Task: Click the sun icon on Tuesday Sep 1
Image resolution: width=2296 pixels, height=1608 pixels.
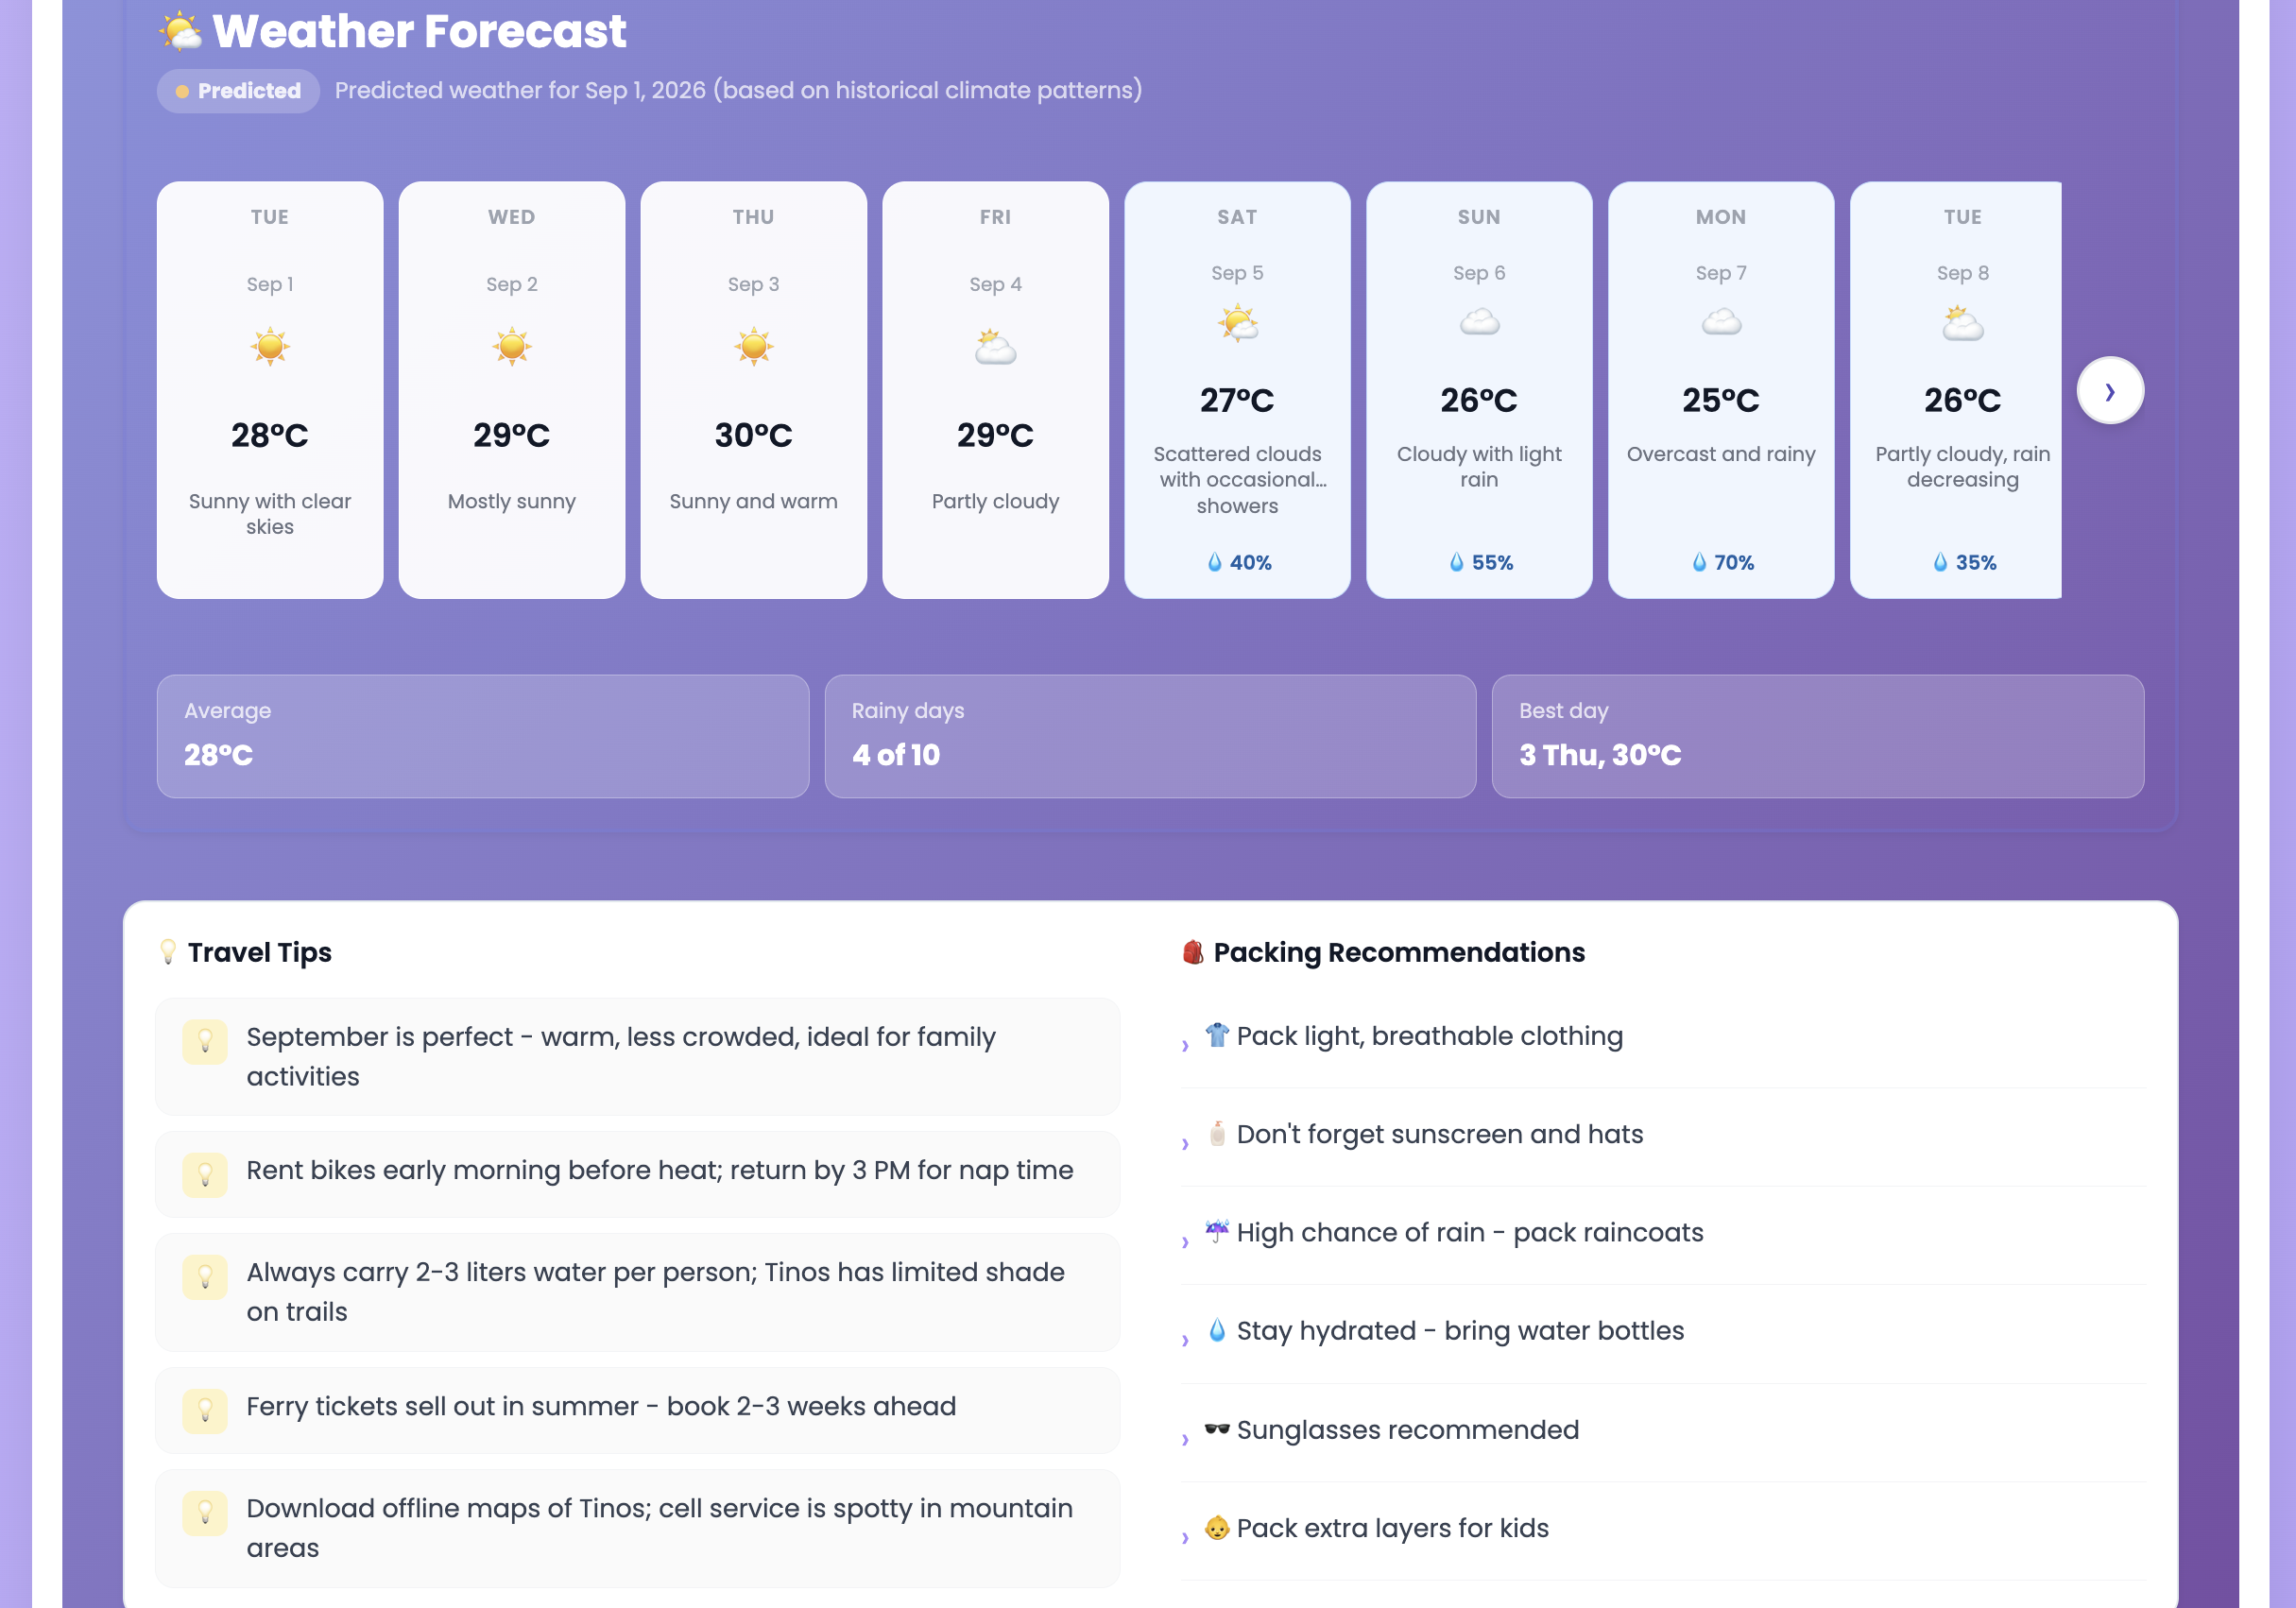Action: pos(270,347)
